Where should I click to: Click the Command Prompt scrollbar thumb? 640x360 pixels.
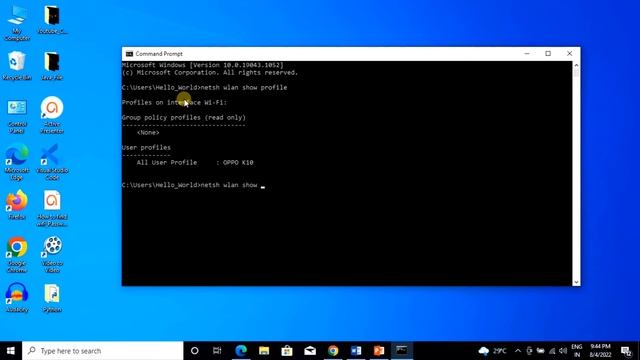coord(576,73)
